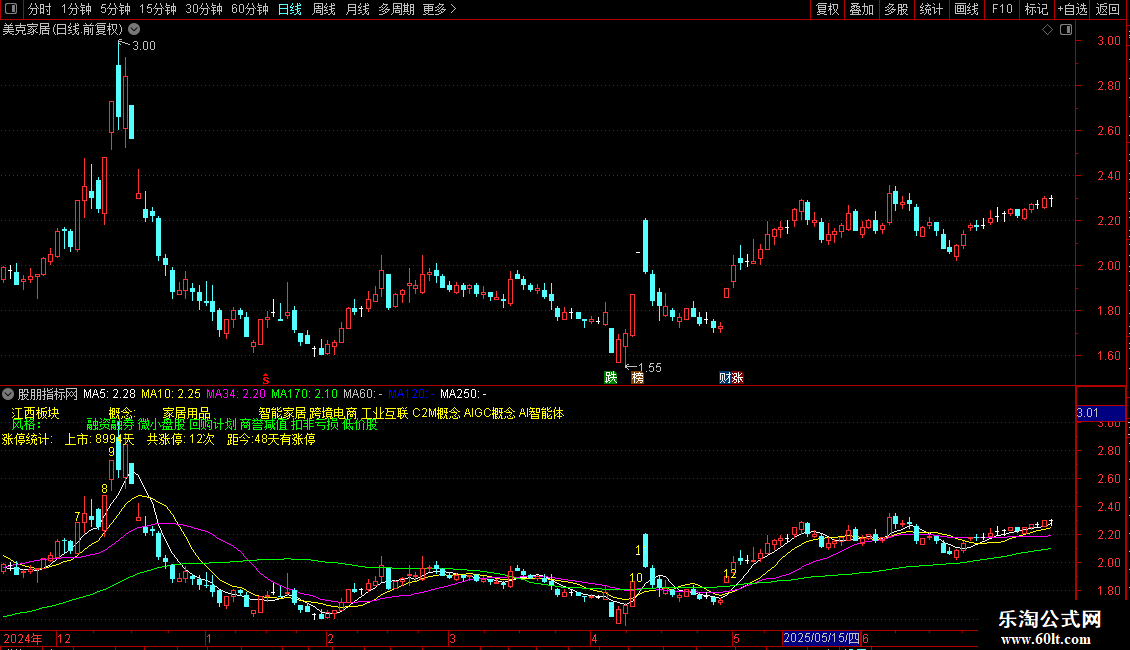Click the AIGC概念 concept label
This screenshot has height=650, width=1130.
tap(489, 413)
